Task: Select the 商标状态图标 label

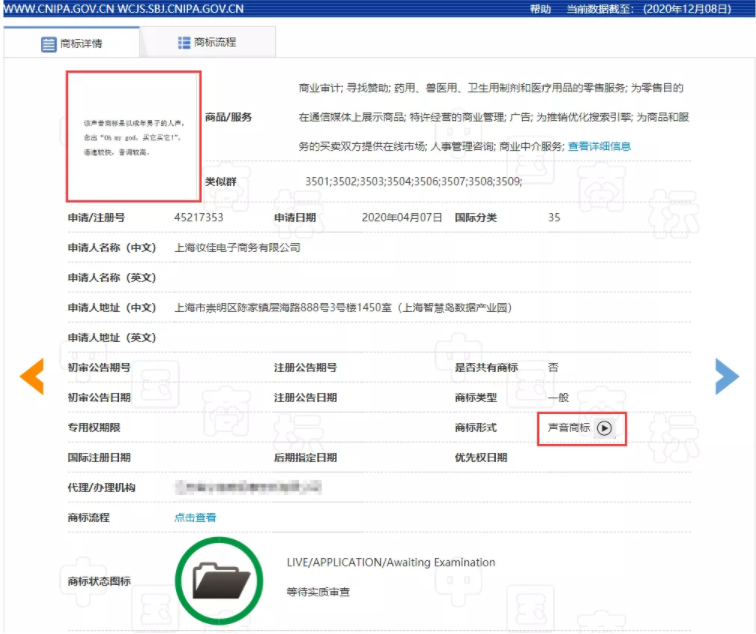Action: point(99,581)
